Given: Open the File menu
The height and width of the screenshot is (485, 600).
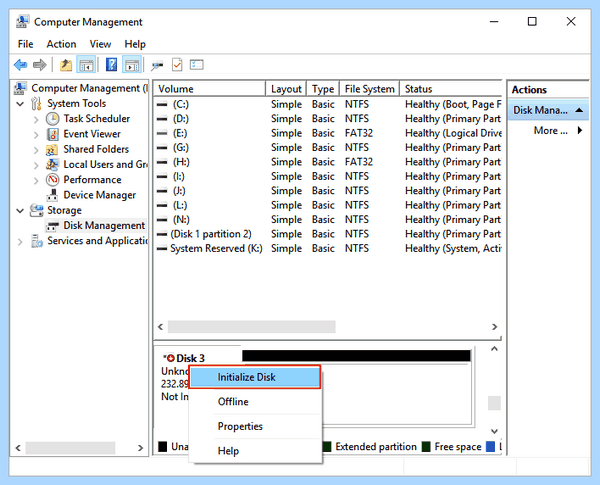Looking at the screenshot, I should pos(25,44).
